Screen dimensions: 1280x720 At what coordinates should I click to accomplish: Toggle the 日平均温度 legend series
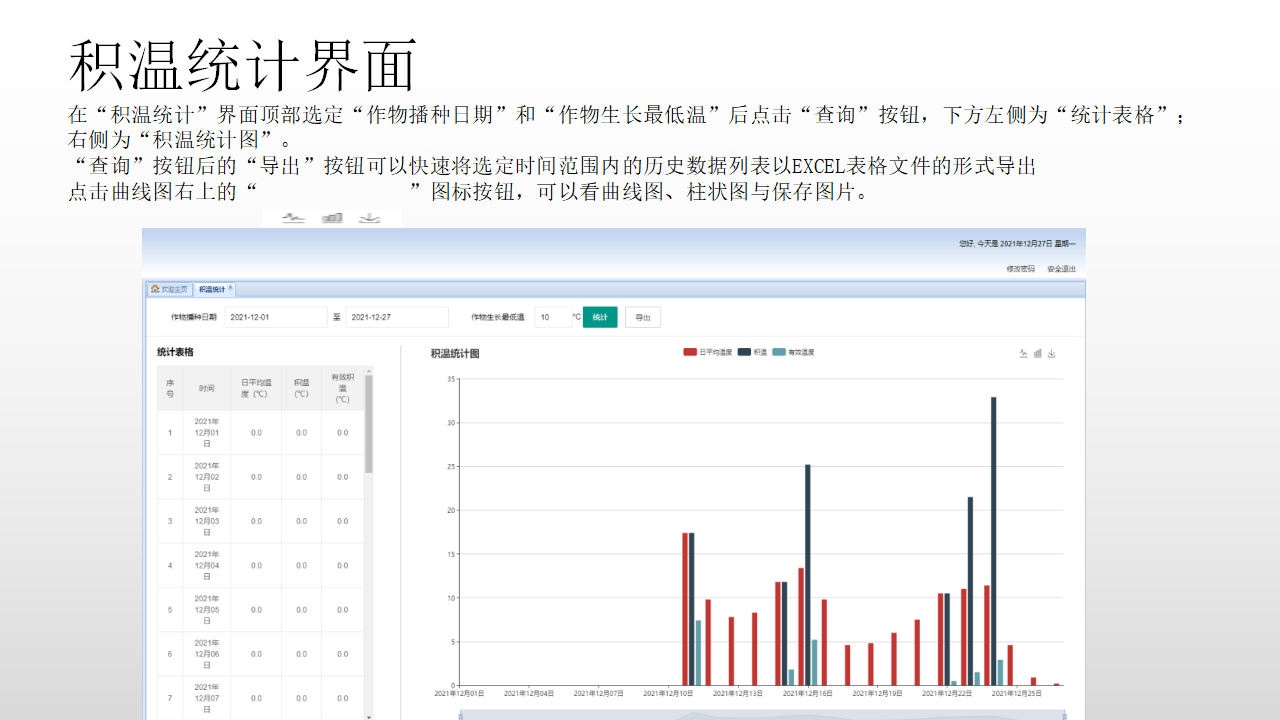click(708, 352)
